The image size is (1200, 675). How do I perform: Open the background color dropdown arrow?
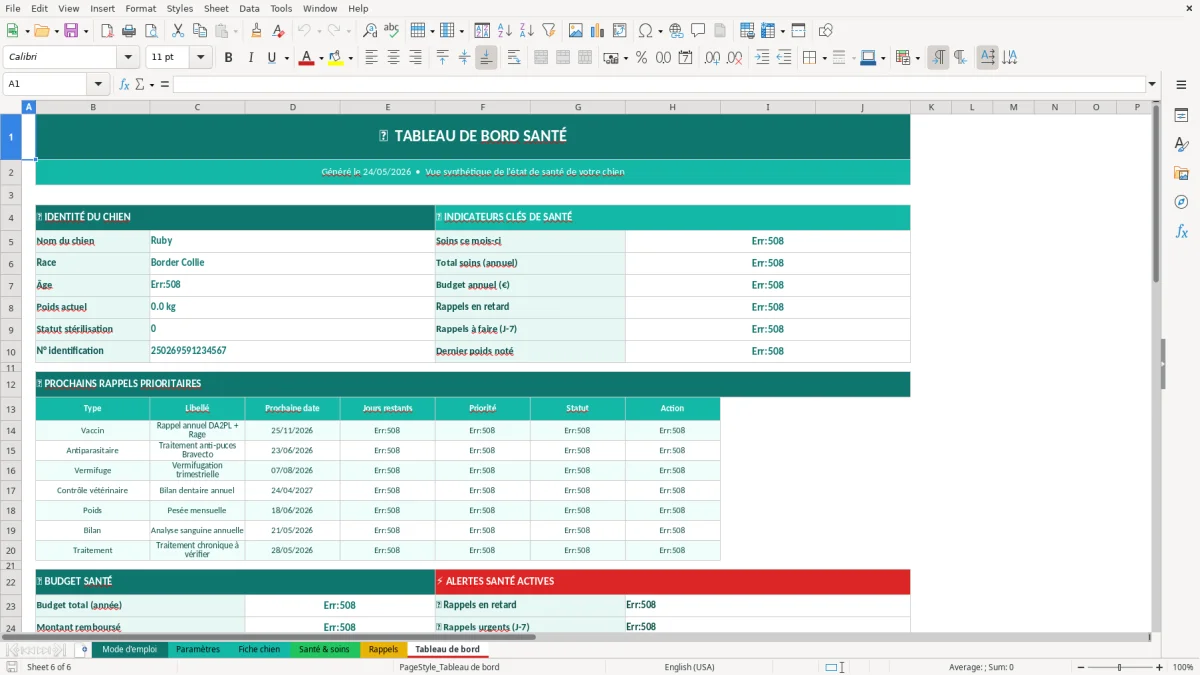tap(350, 58)
